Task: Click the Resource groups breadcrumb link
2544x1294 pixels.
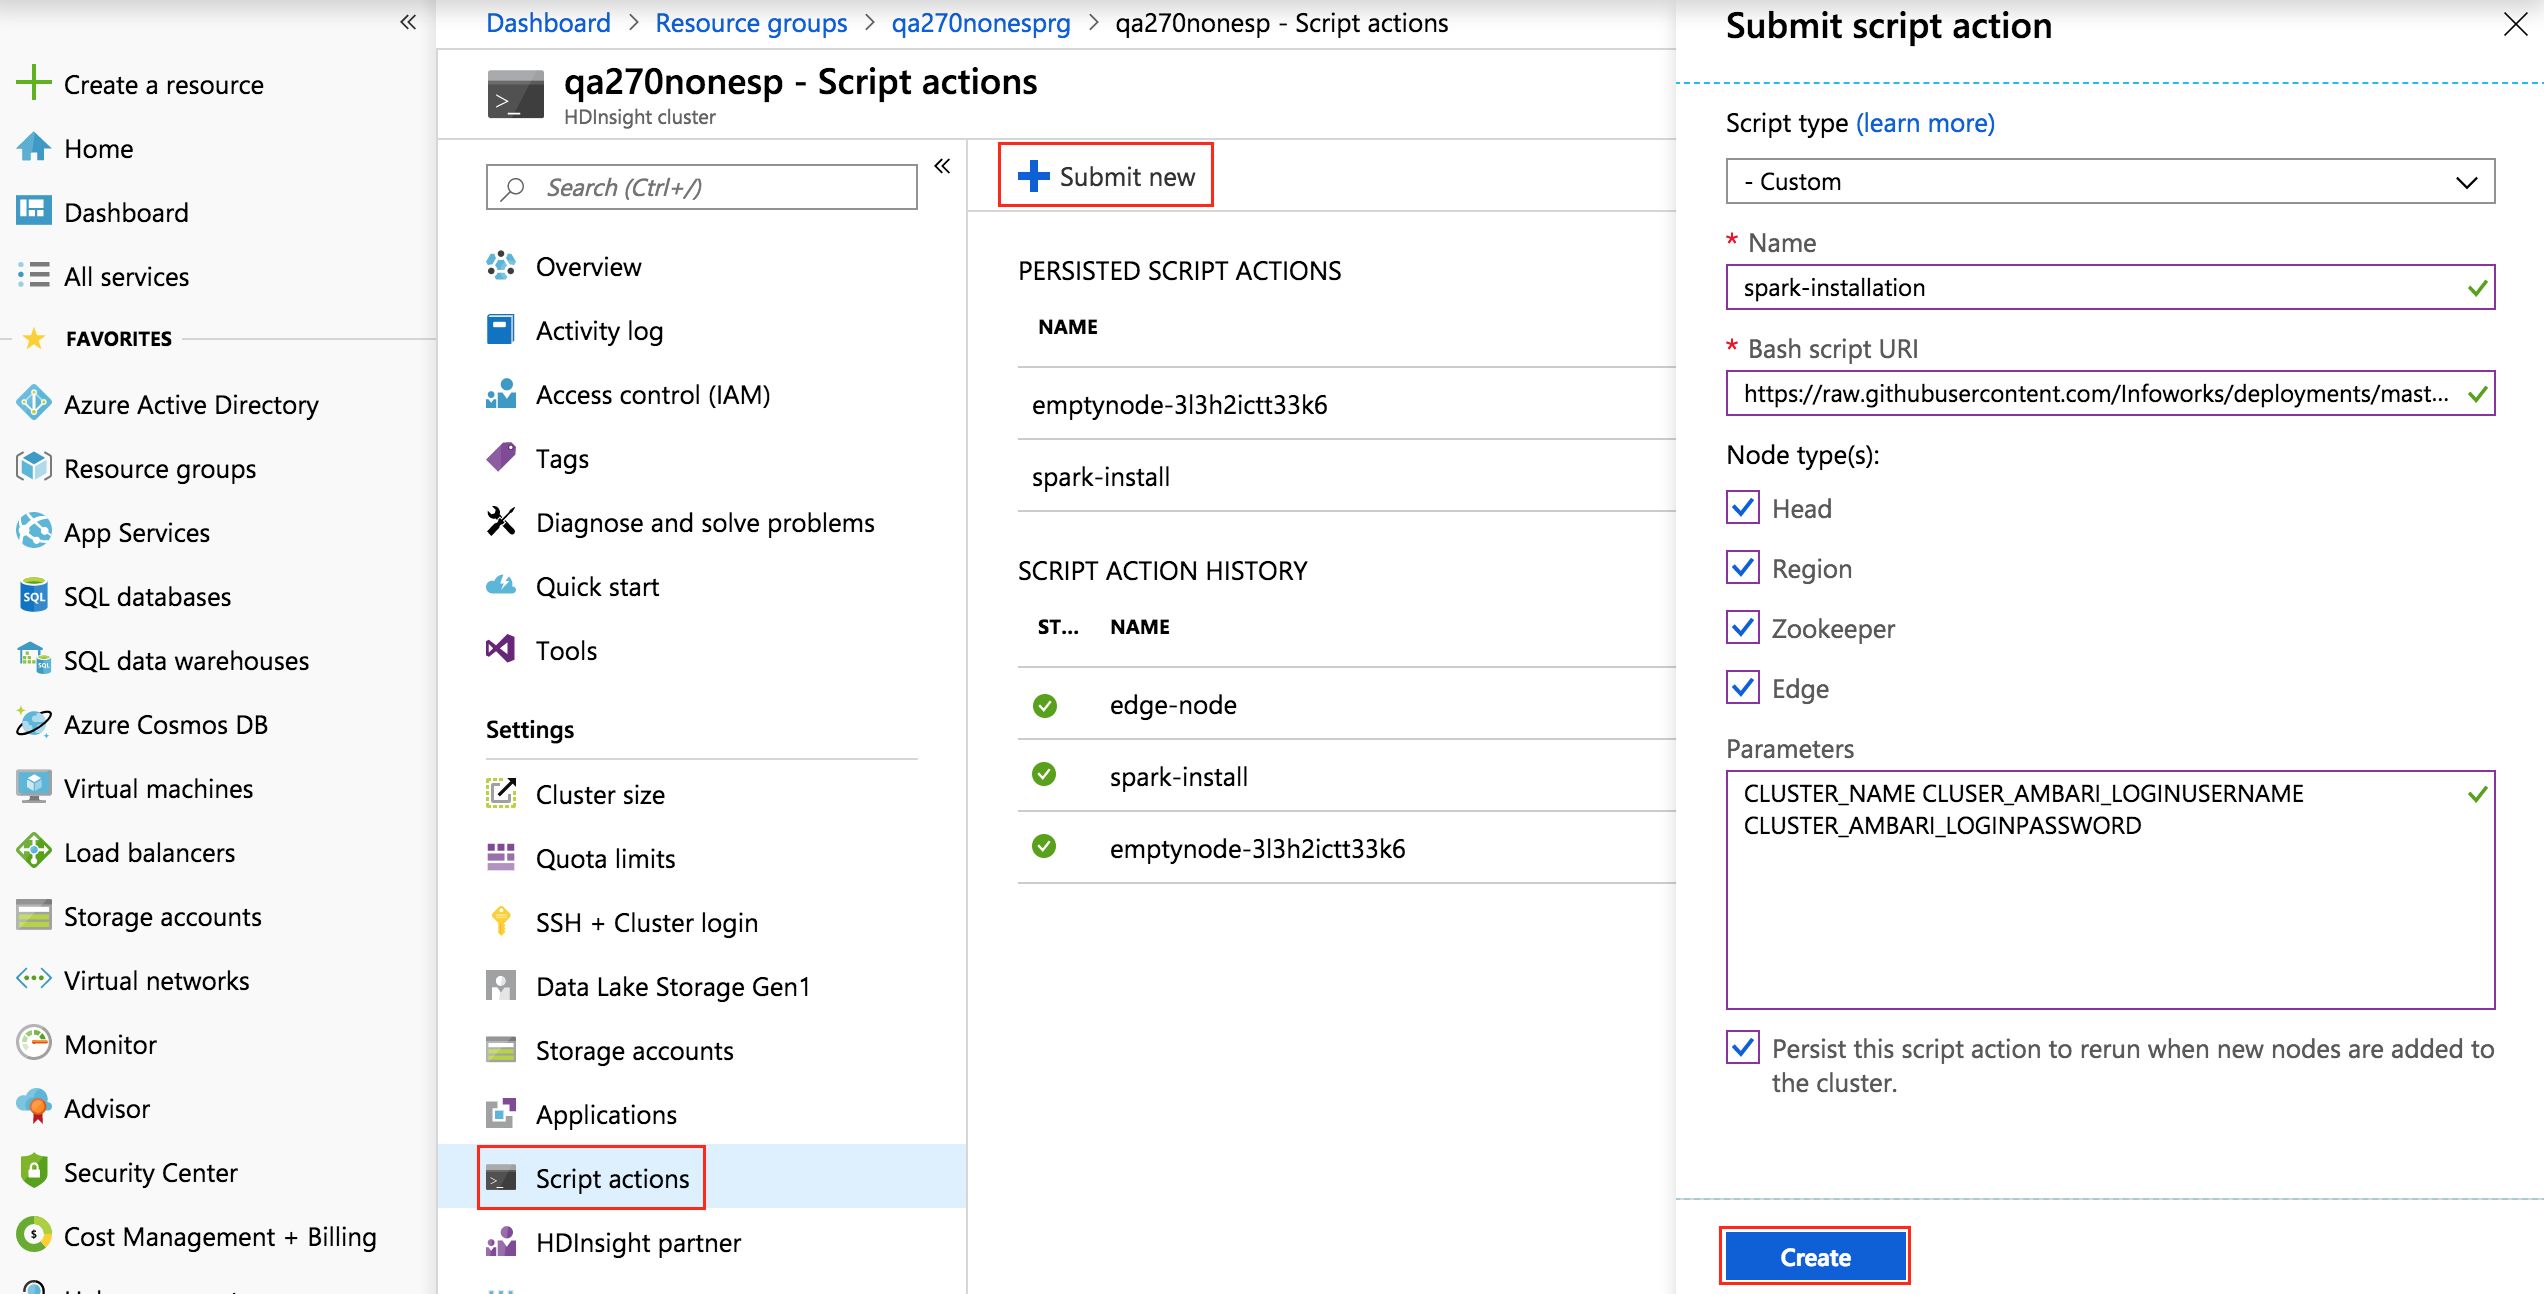Action: (751, 23)
